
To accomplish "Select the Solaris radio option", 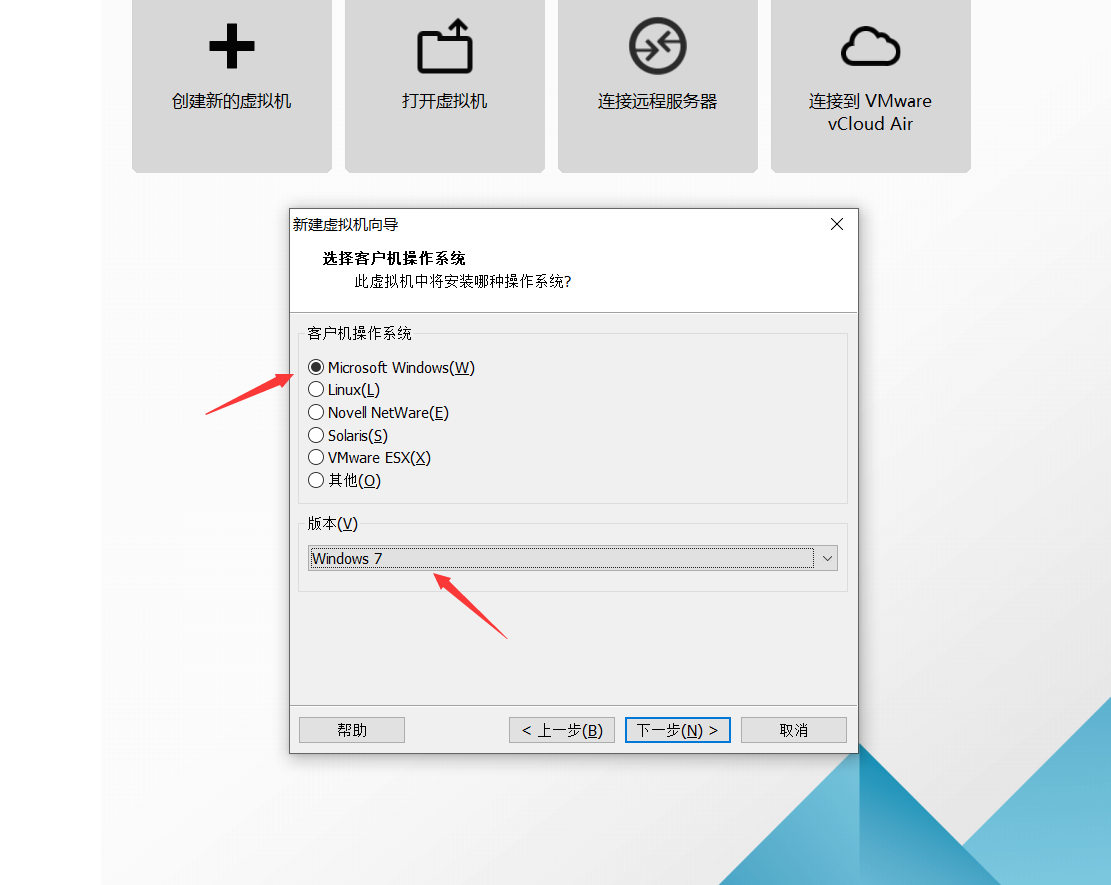I will tap(316, 435).
